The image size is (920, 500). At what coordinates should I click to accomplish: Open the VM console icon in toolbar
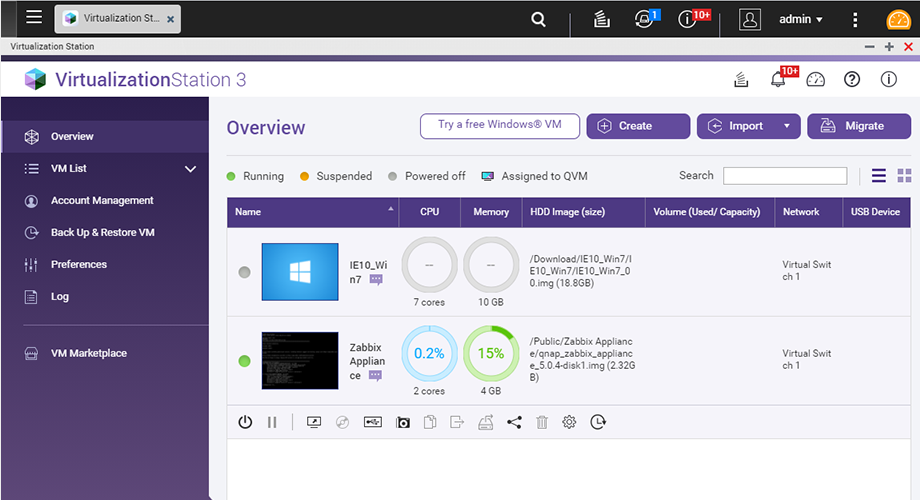tap(314, 422)
